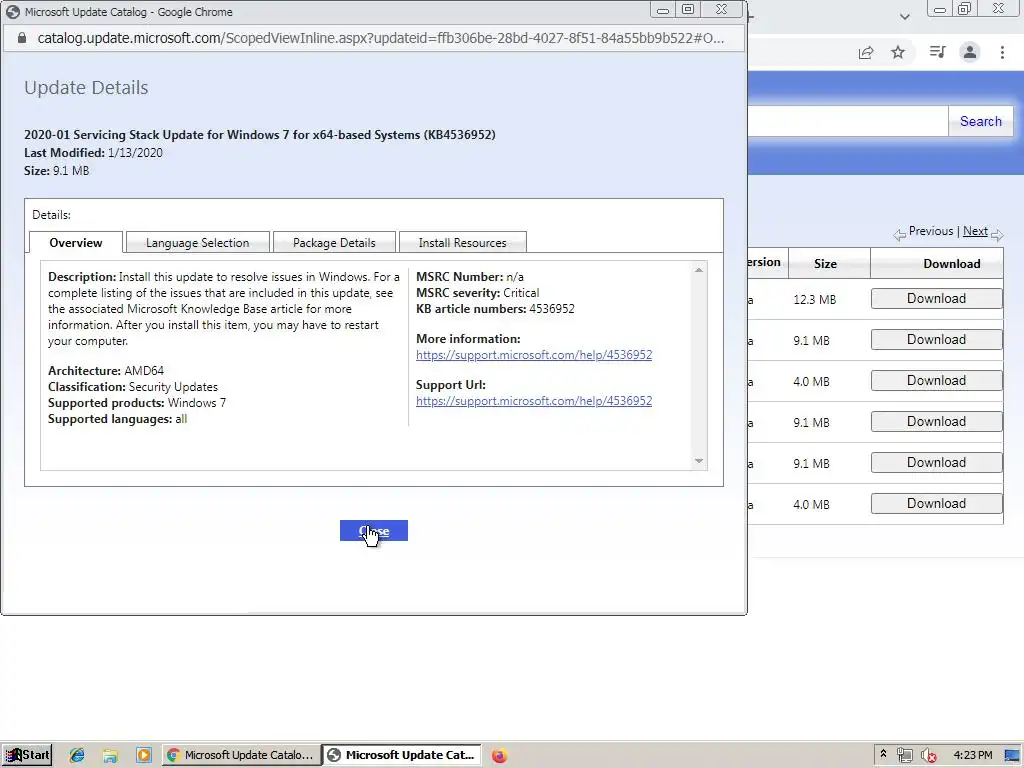
Task: Click Download in the fourth row (9.1 MB)
Action: pyautogui.click(x=936, y=421)
